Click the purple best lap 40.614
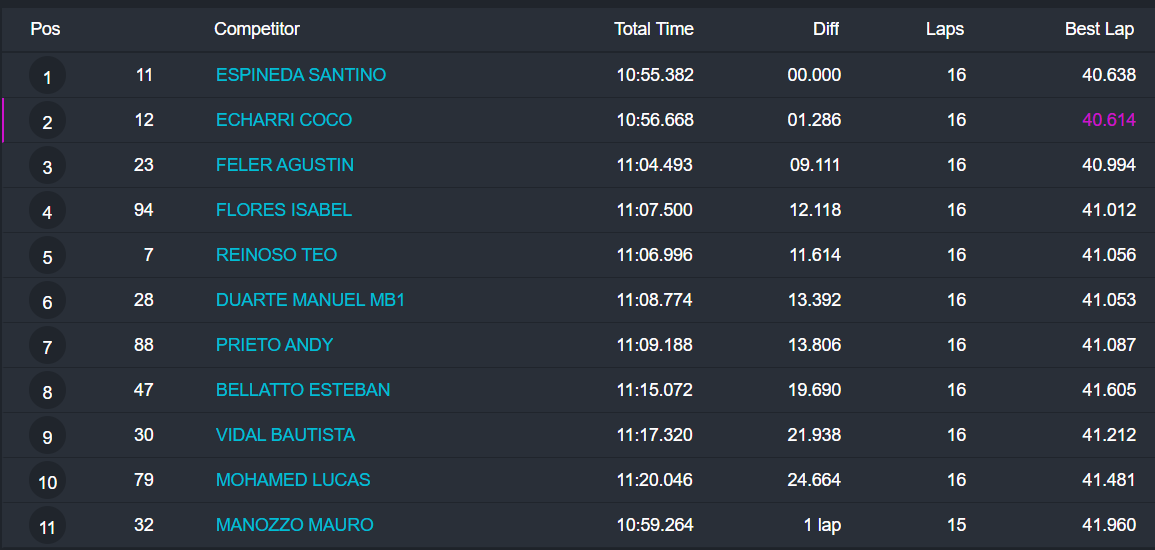This screenshot has width=1155, height=550. (1108, 120)
